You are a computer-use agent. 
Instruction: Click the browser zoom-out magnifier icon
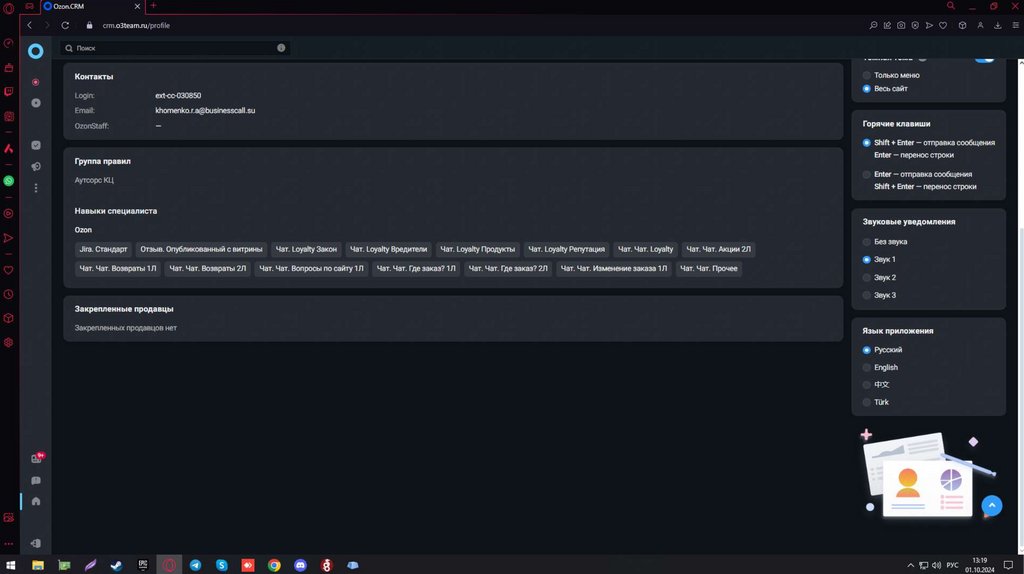[873, 25]
